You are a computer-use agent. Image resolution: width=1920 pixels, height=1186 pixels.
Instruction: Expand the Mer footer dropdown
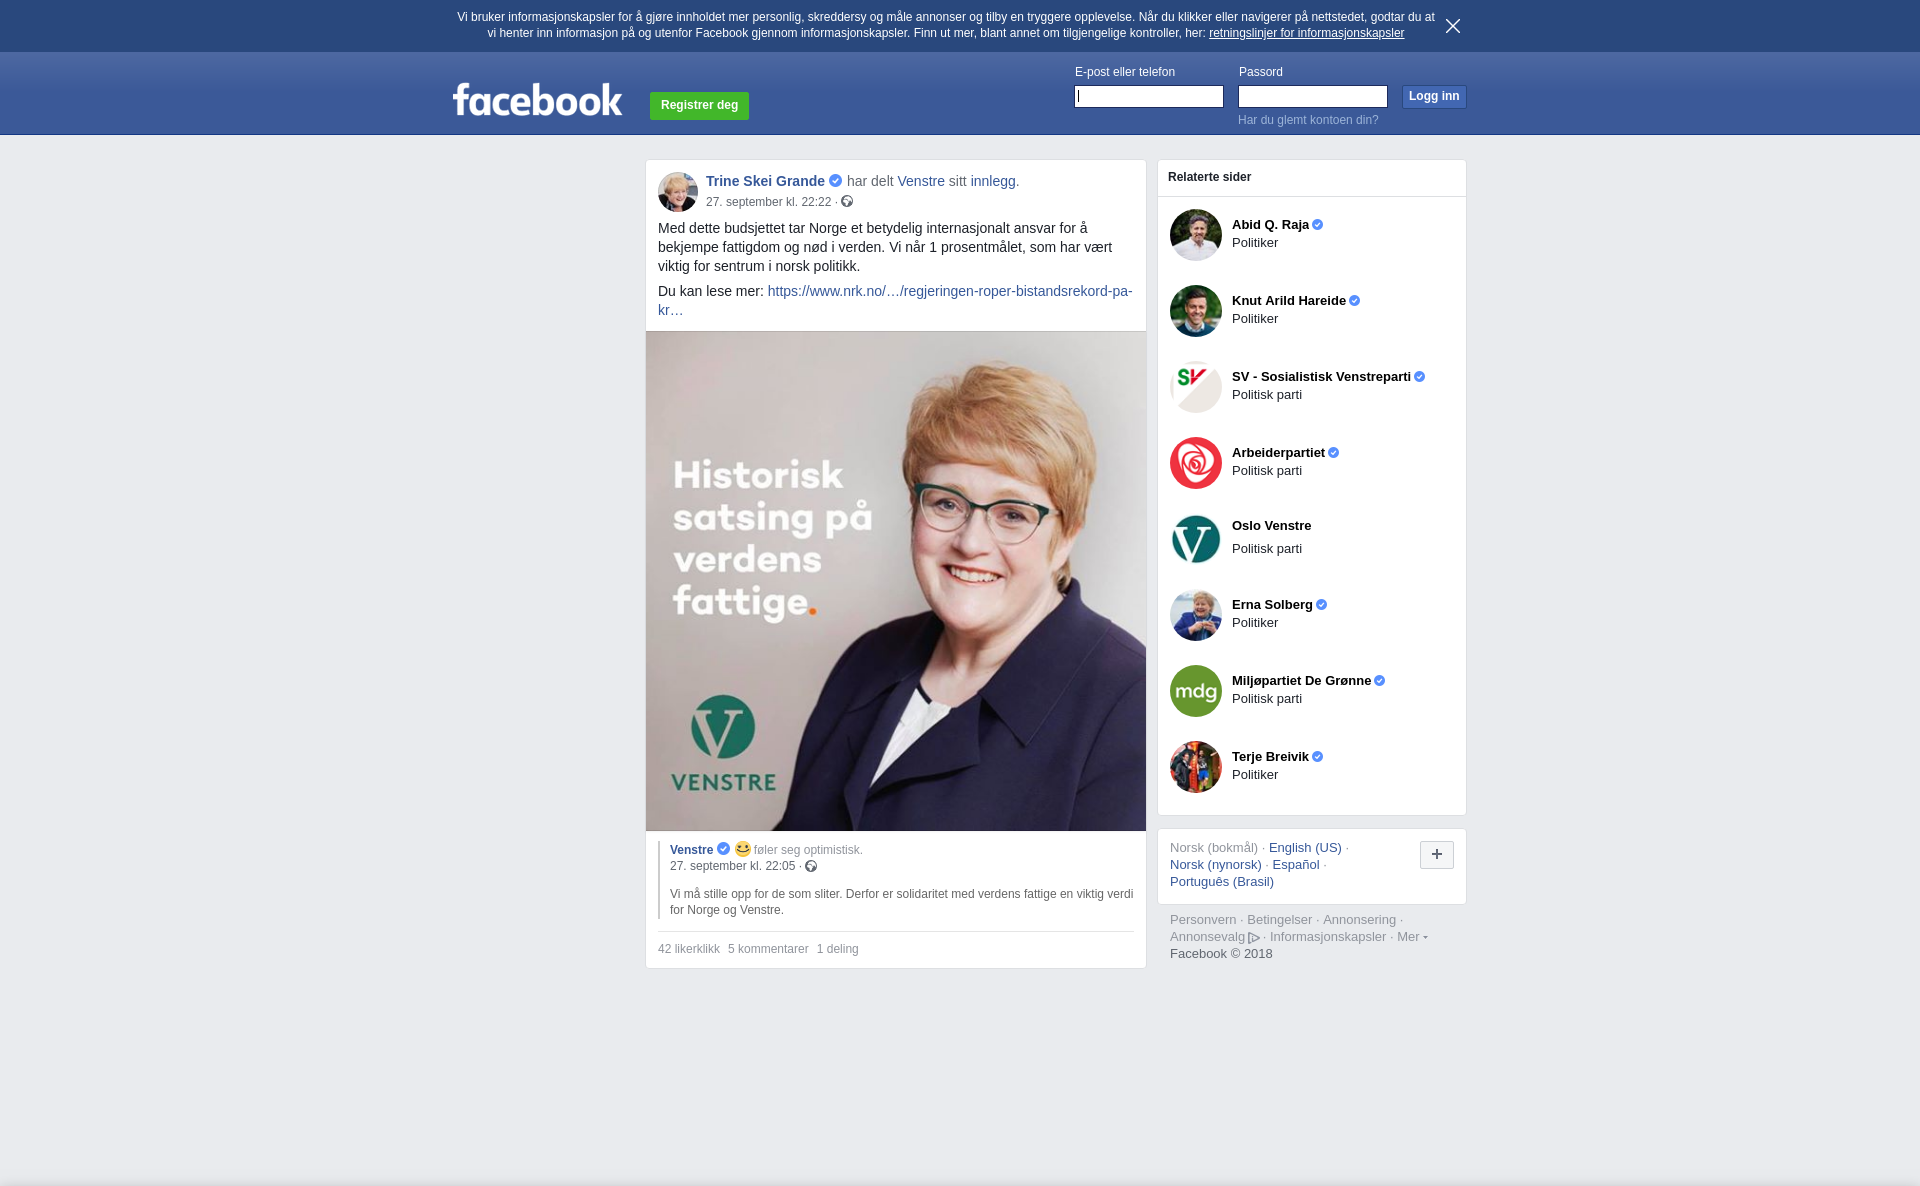pyautogui.click(x=1412, y=937)
